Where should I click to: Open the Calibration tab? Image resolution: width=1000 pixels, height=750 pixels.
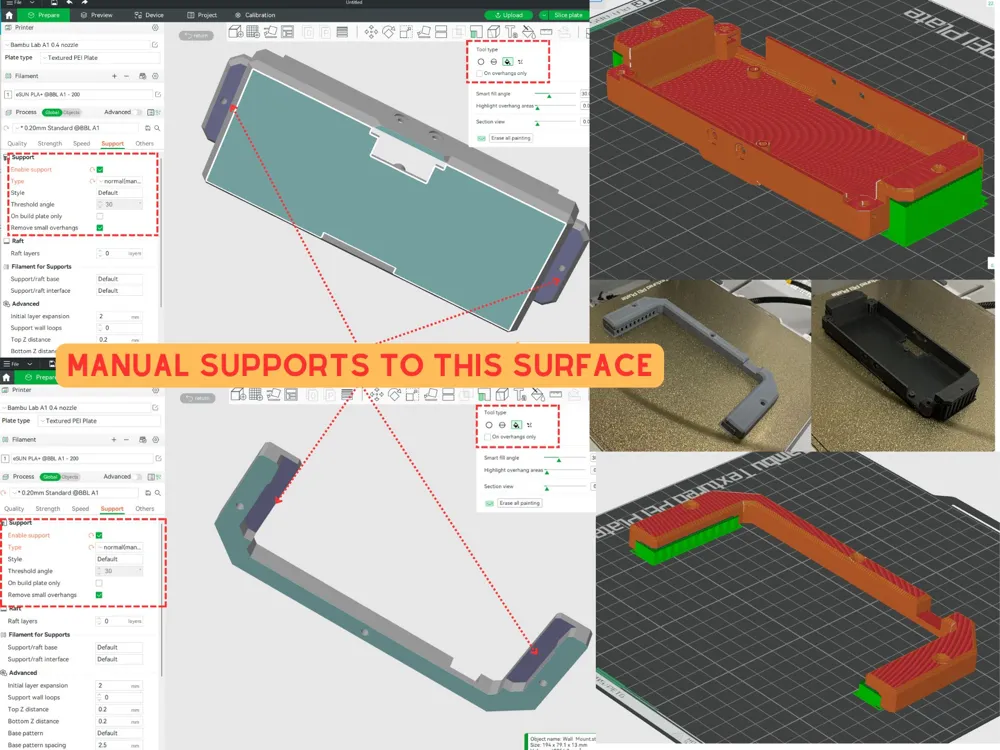(254, 15)
